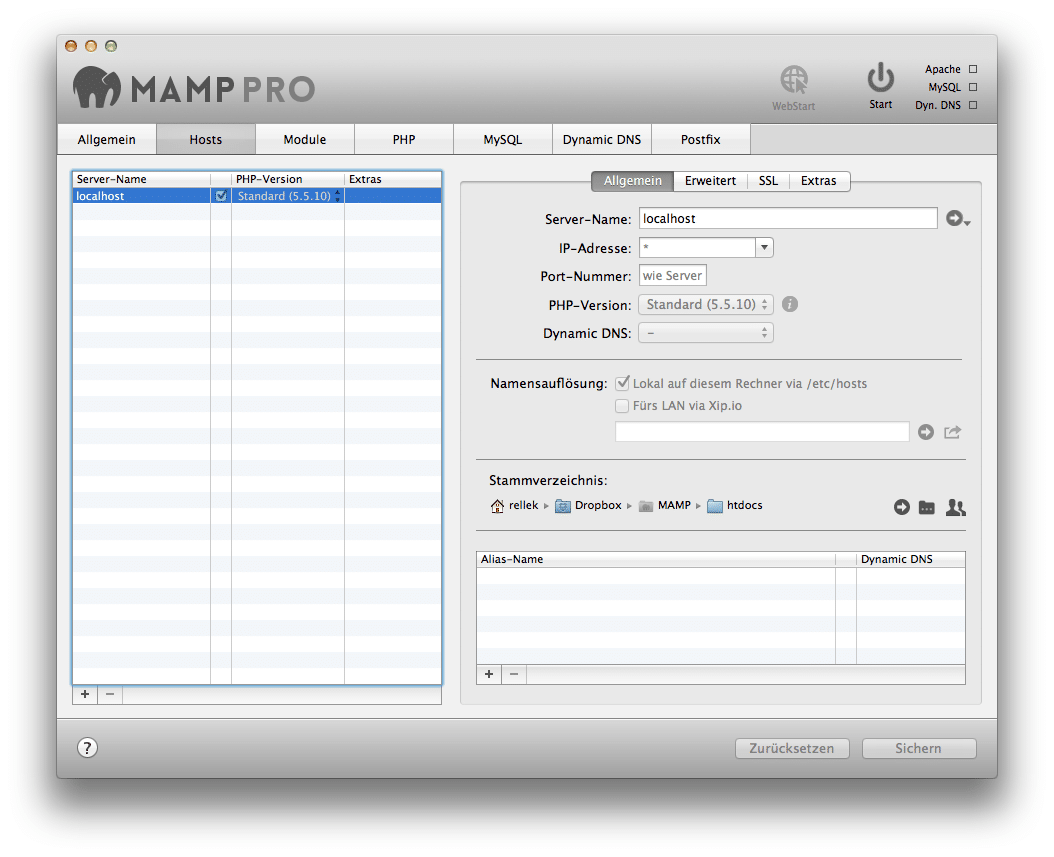Click the rellek path label
The height and width of the screenshot is (857, 1054).
coord(524,505)
